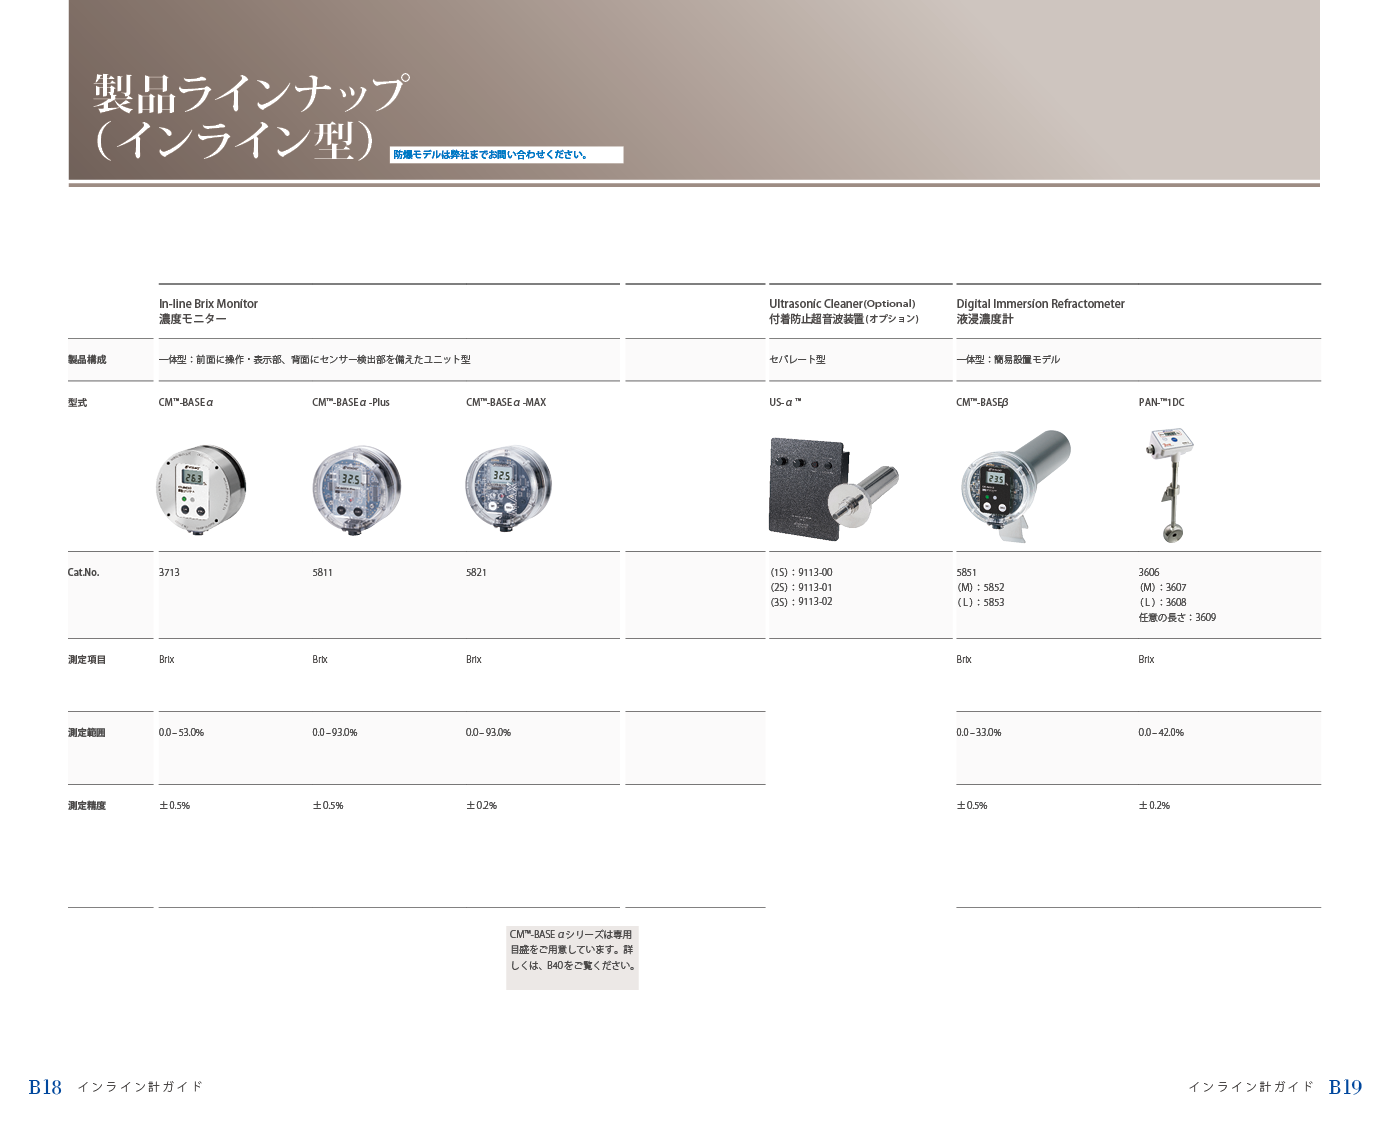Image resolution: width=1391 pixels, height=1123 pixels.
Task: Click 0.0–93.0% range under CM-BASEα-MAX
Action: 488,732
